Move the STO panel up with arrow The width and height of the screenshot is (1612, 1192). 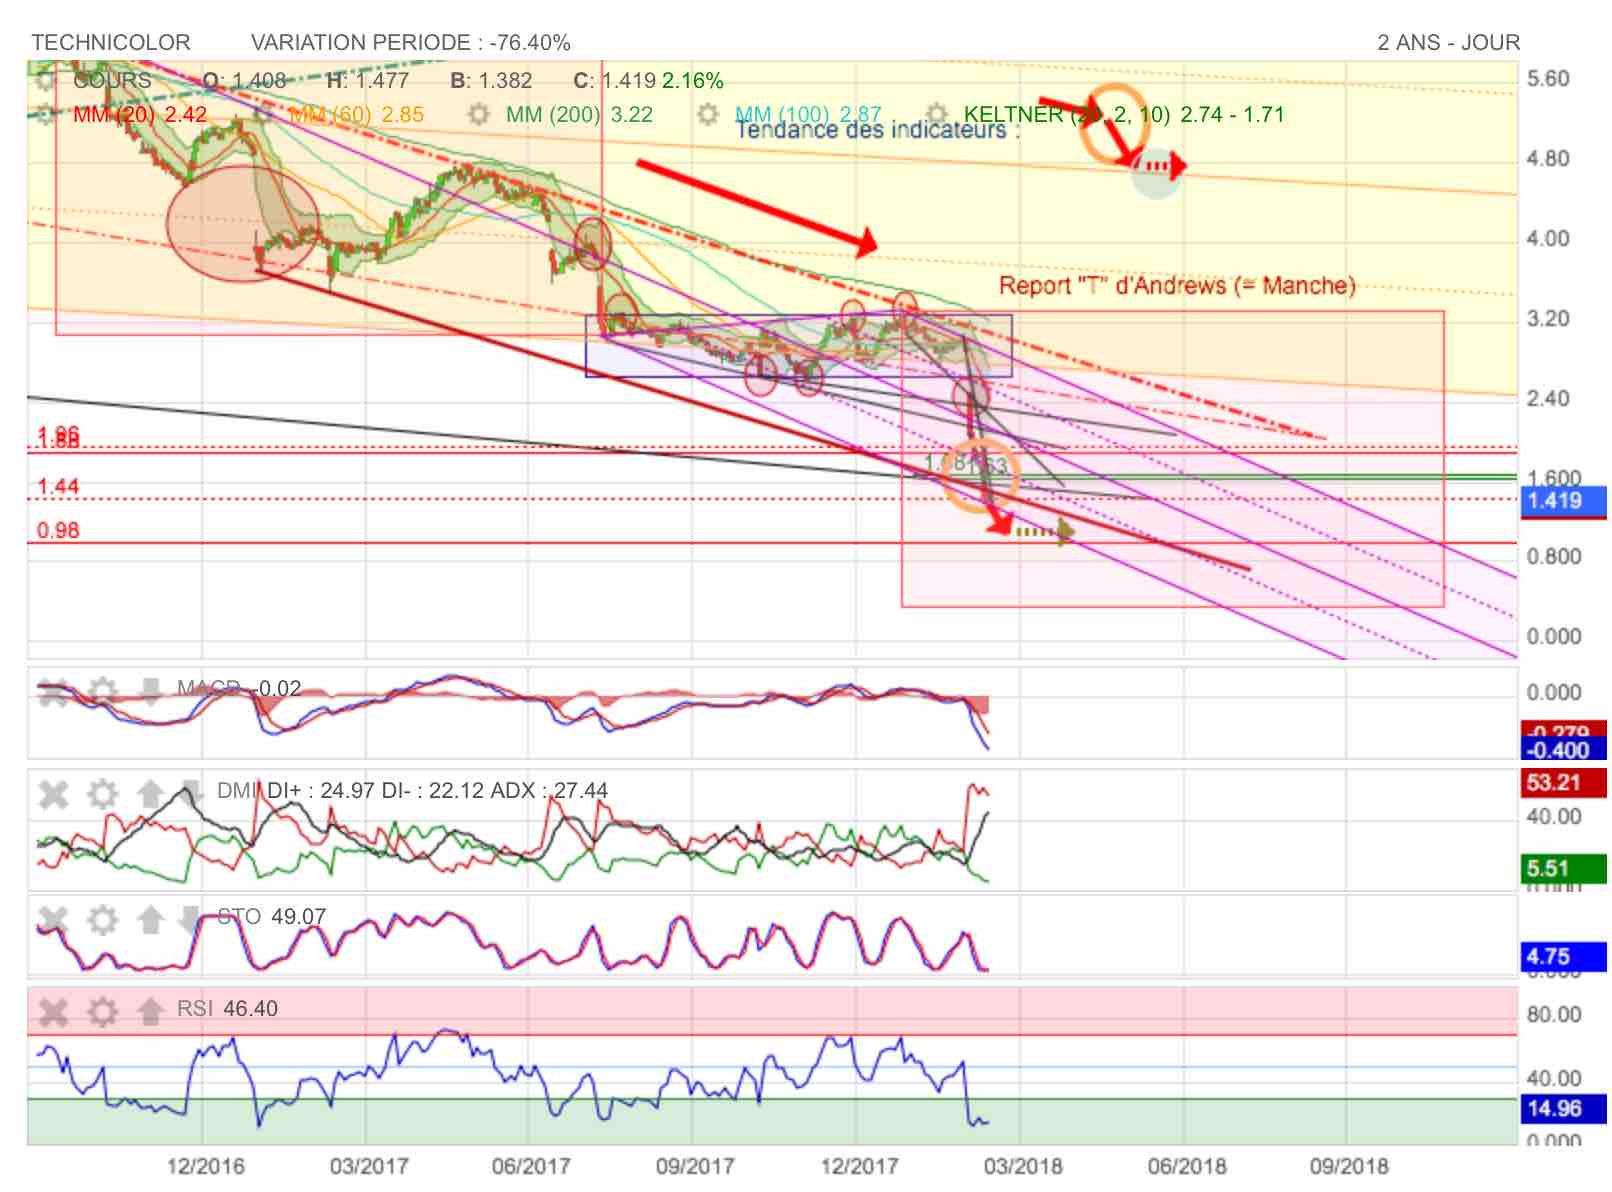[x=150, y=919]
